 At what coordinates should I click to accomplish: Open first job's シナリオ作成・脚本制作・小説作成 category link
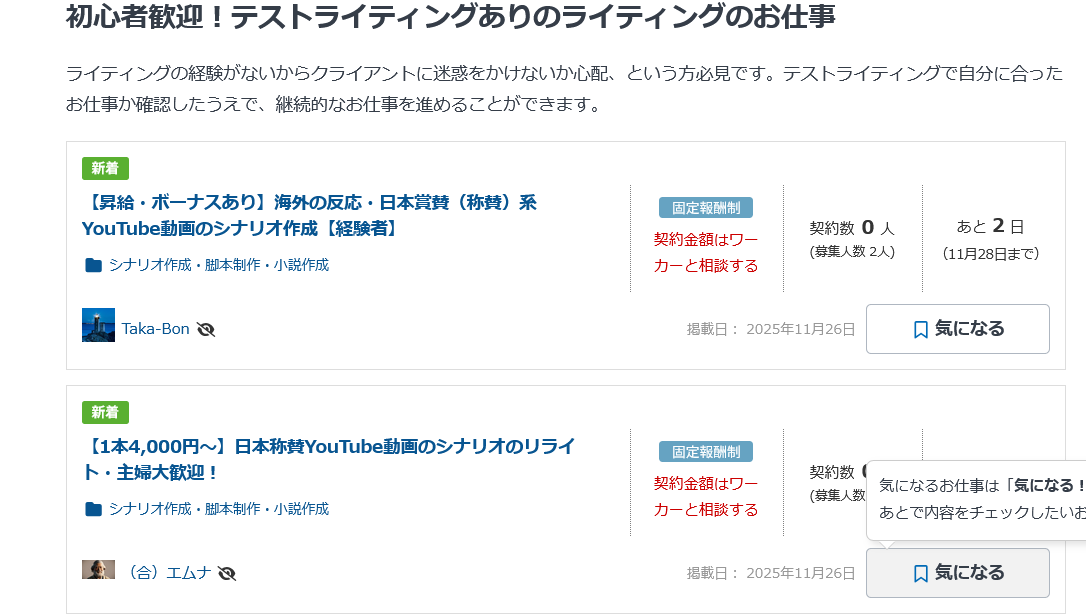point(219,265)
